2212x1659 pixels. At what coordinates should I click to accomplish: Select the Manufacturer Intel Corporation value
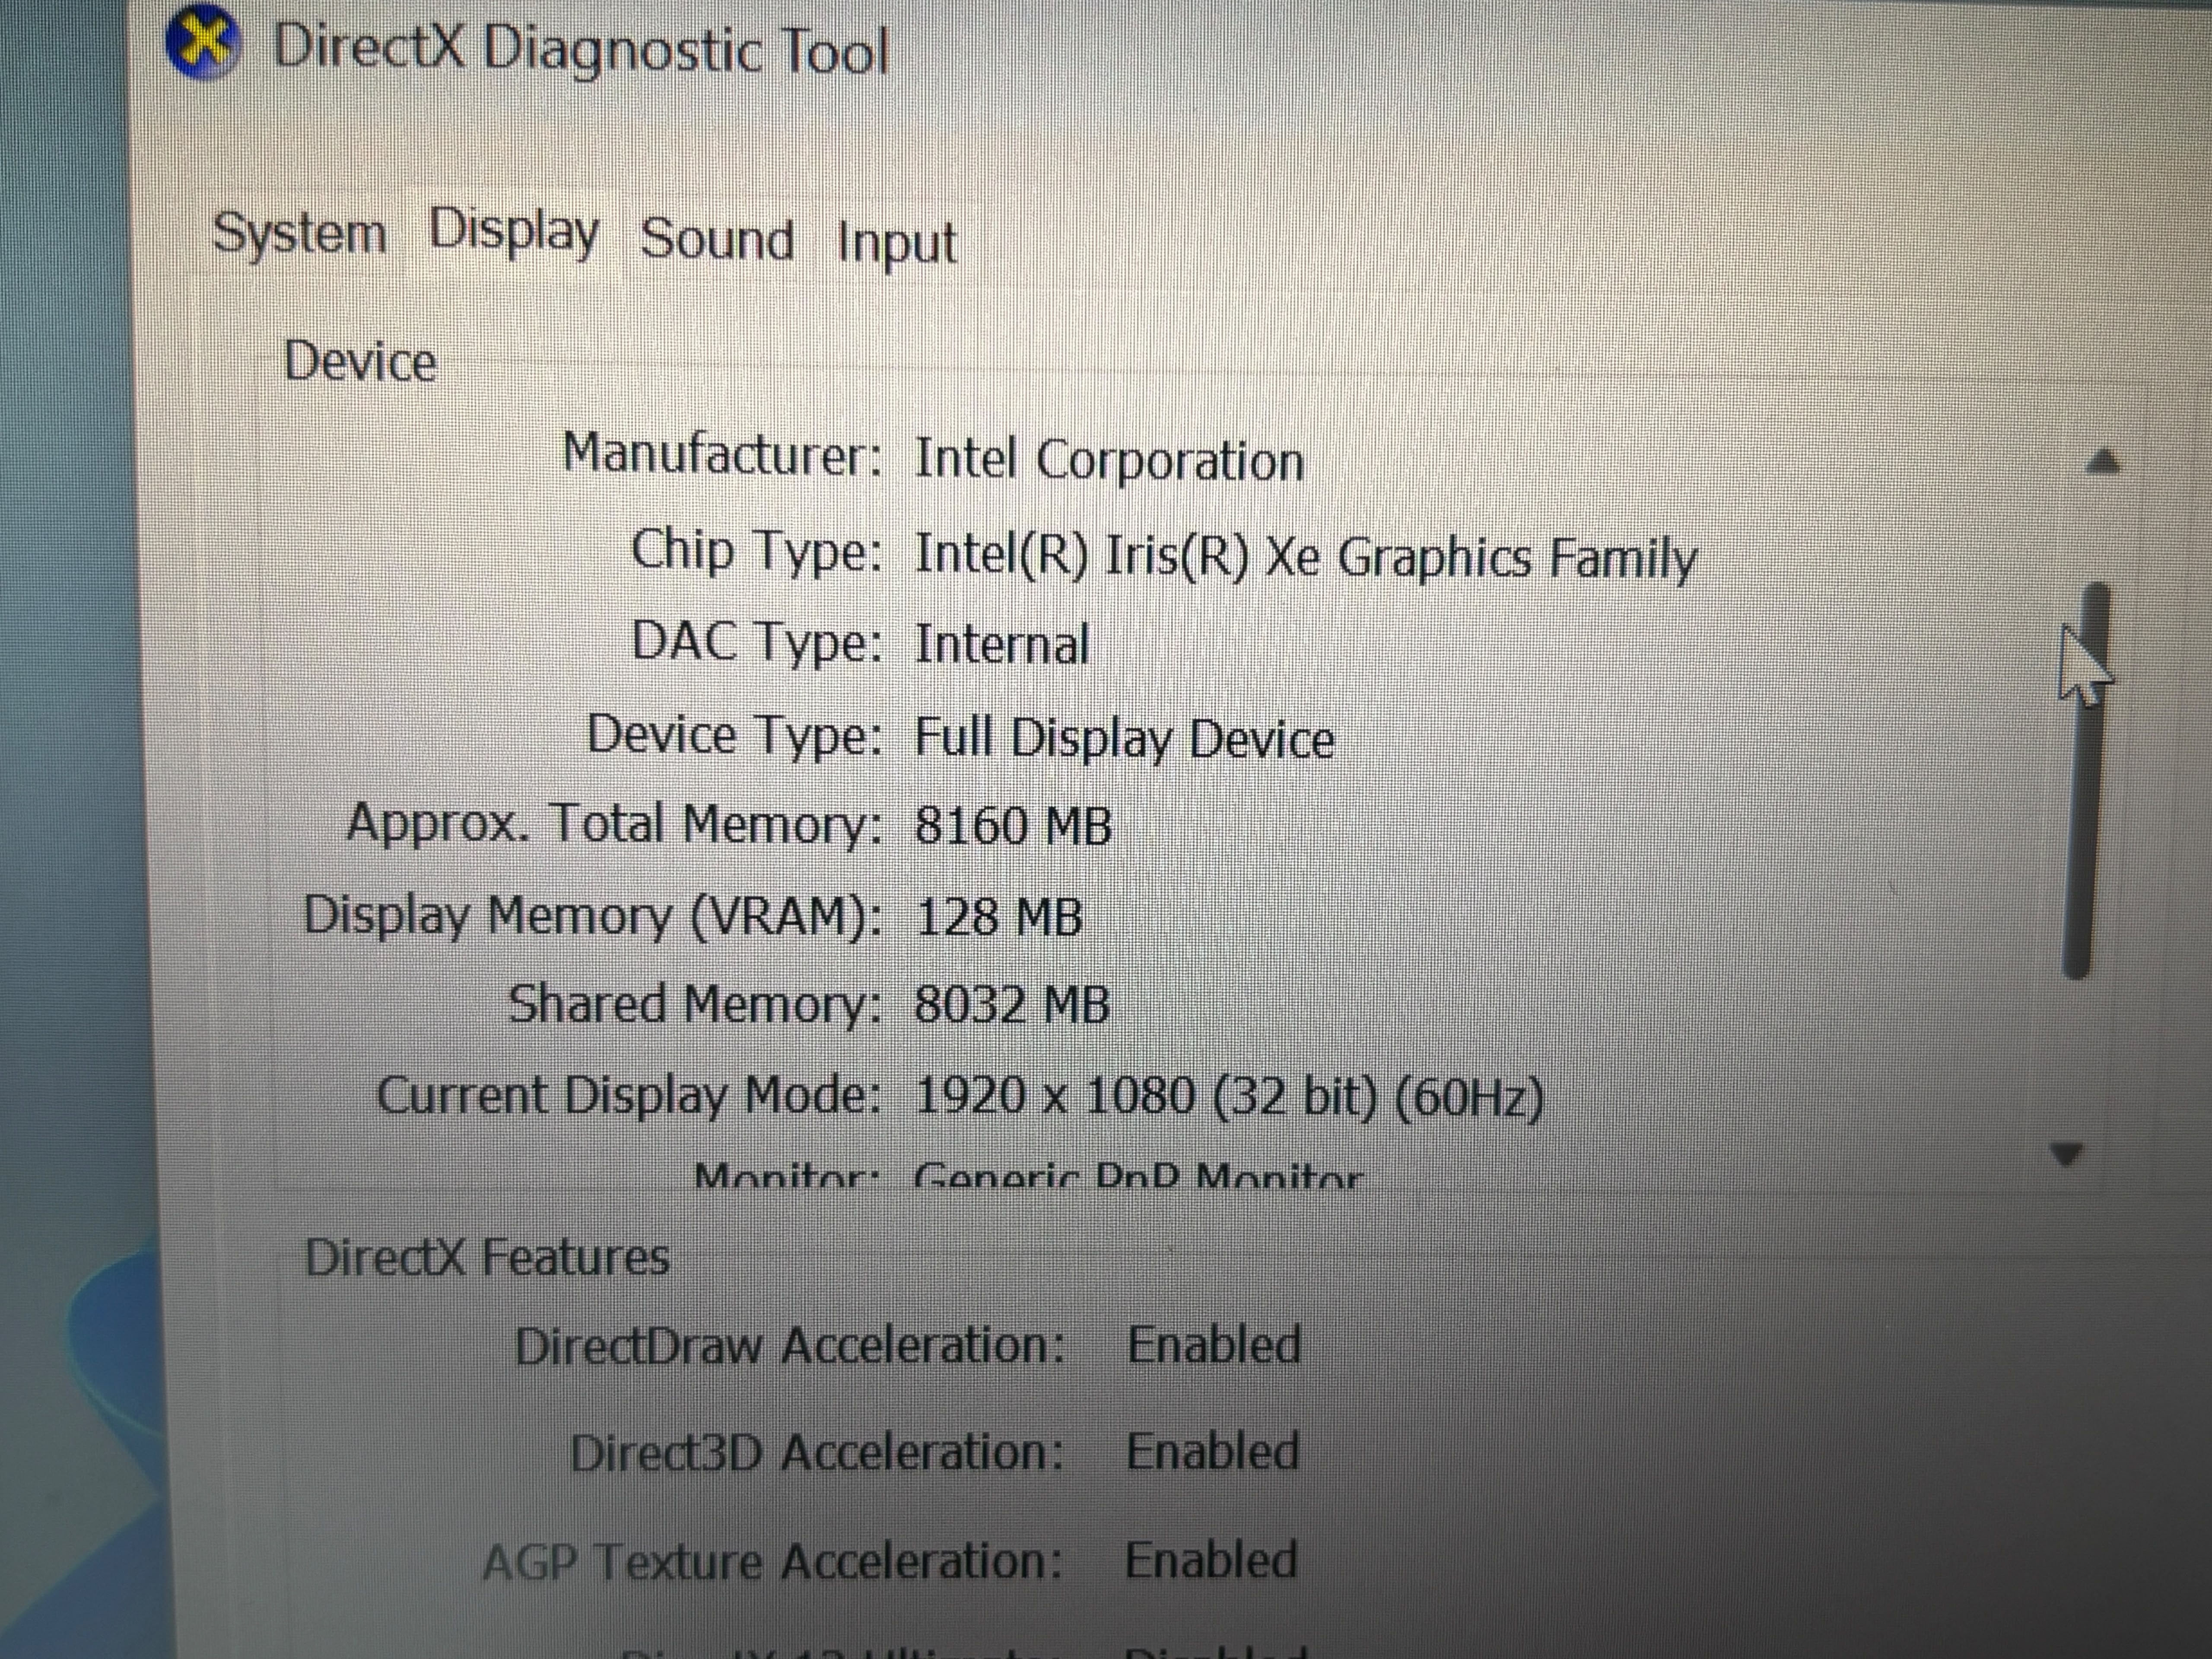[x=1109, y=461]
